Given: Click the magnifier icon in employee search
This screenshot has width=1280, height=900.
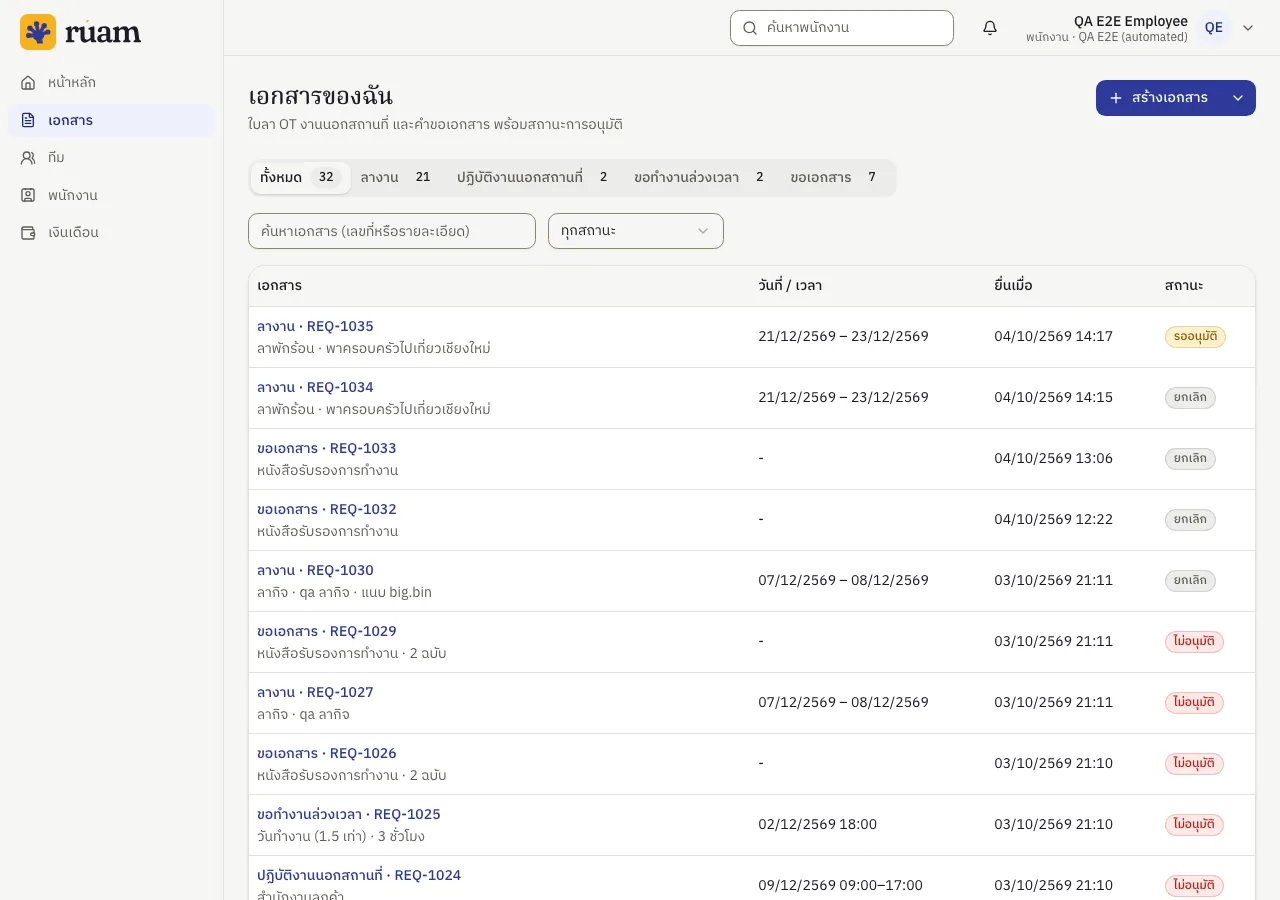Looking at the screenshot, I should tap(750, 28).
